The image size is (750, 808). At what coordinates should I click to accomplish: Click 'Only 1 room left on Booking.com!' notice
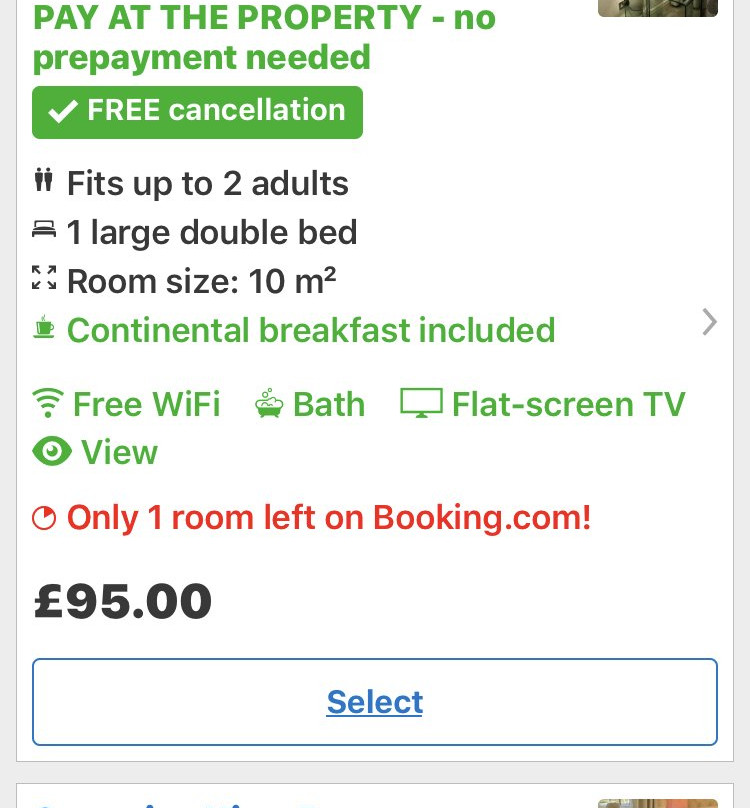coord(328,518)
